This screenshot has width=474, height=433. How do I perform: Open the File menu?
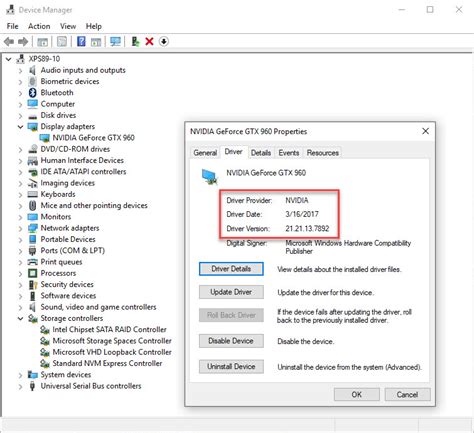[13, 26]
